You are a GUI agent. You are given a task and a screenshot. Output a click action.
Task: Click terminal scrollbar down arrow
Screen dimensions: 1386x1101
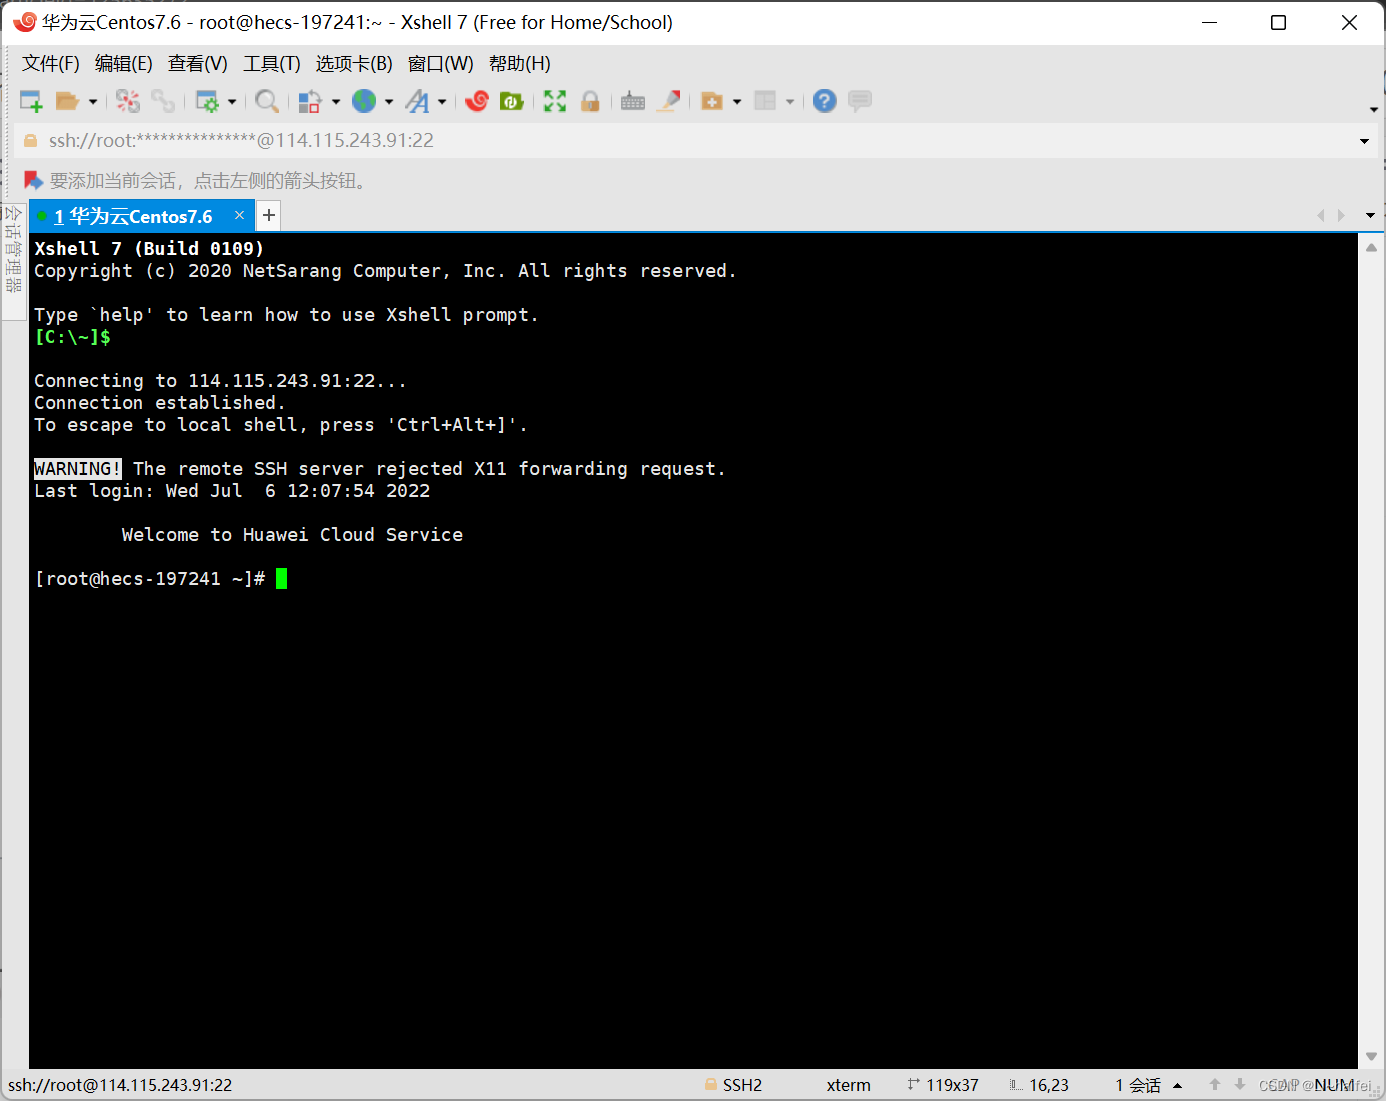pyautogui.click(x=1371, y=1056)
